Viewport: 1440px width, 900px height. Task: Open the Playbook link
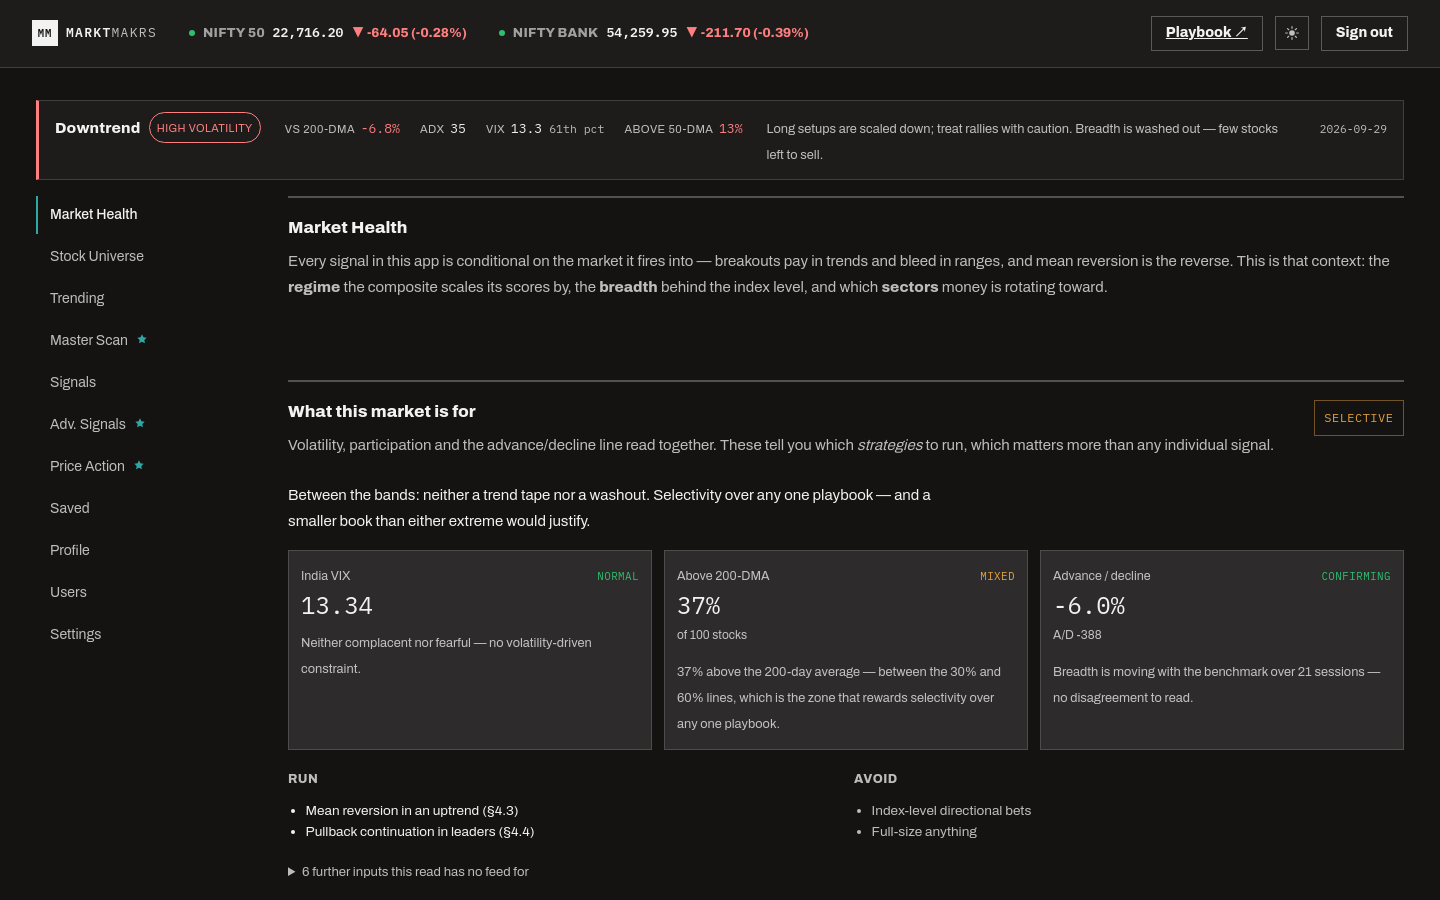pyautogui.click(x=1207, y=33)
